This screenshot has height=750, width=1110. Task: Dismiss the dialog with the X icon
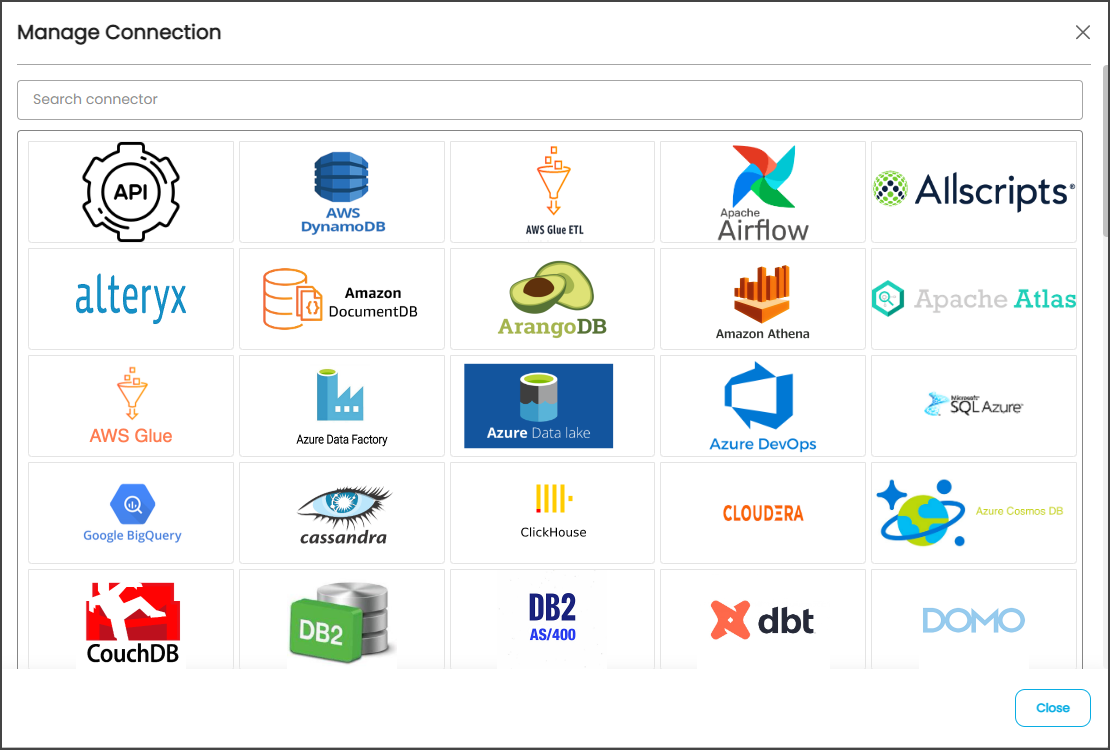[x=1082, y=33]
